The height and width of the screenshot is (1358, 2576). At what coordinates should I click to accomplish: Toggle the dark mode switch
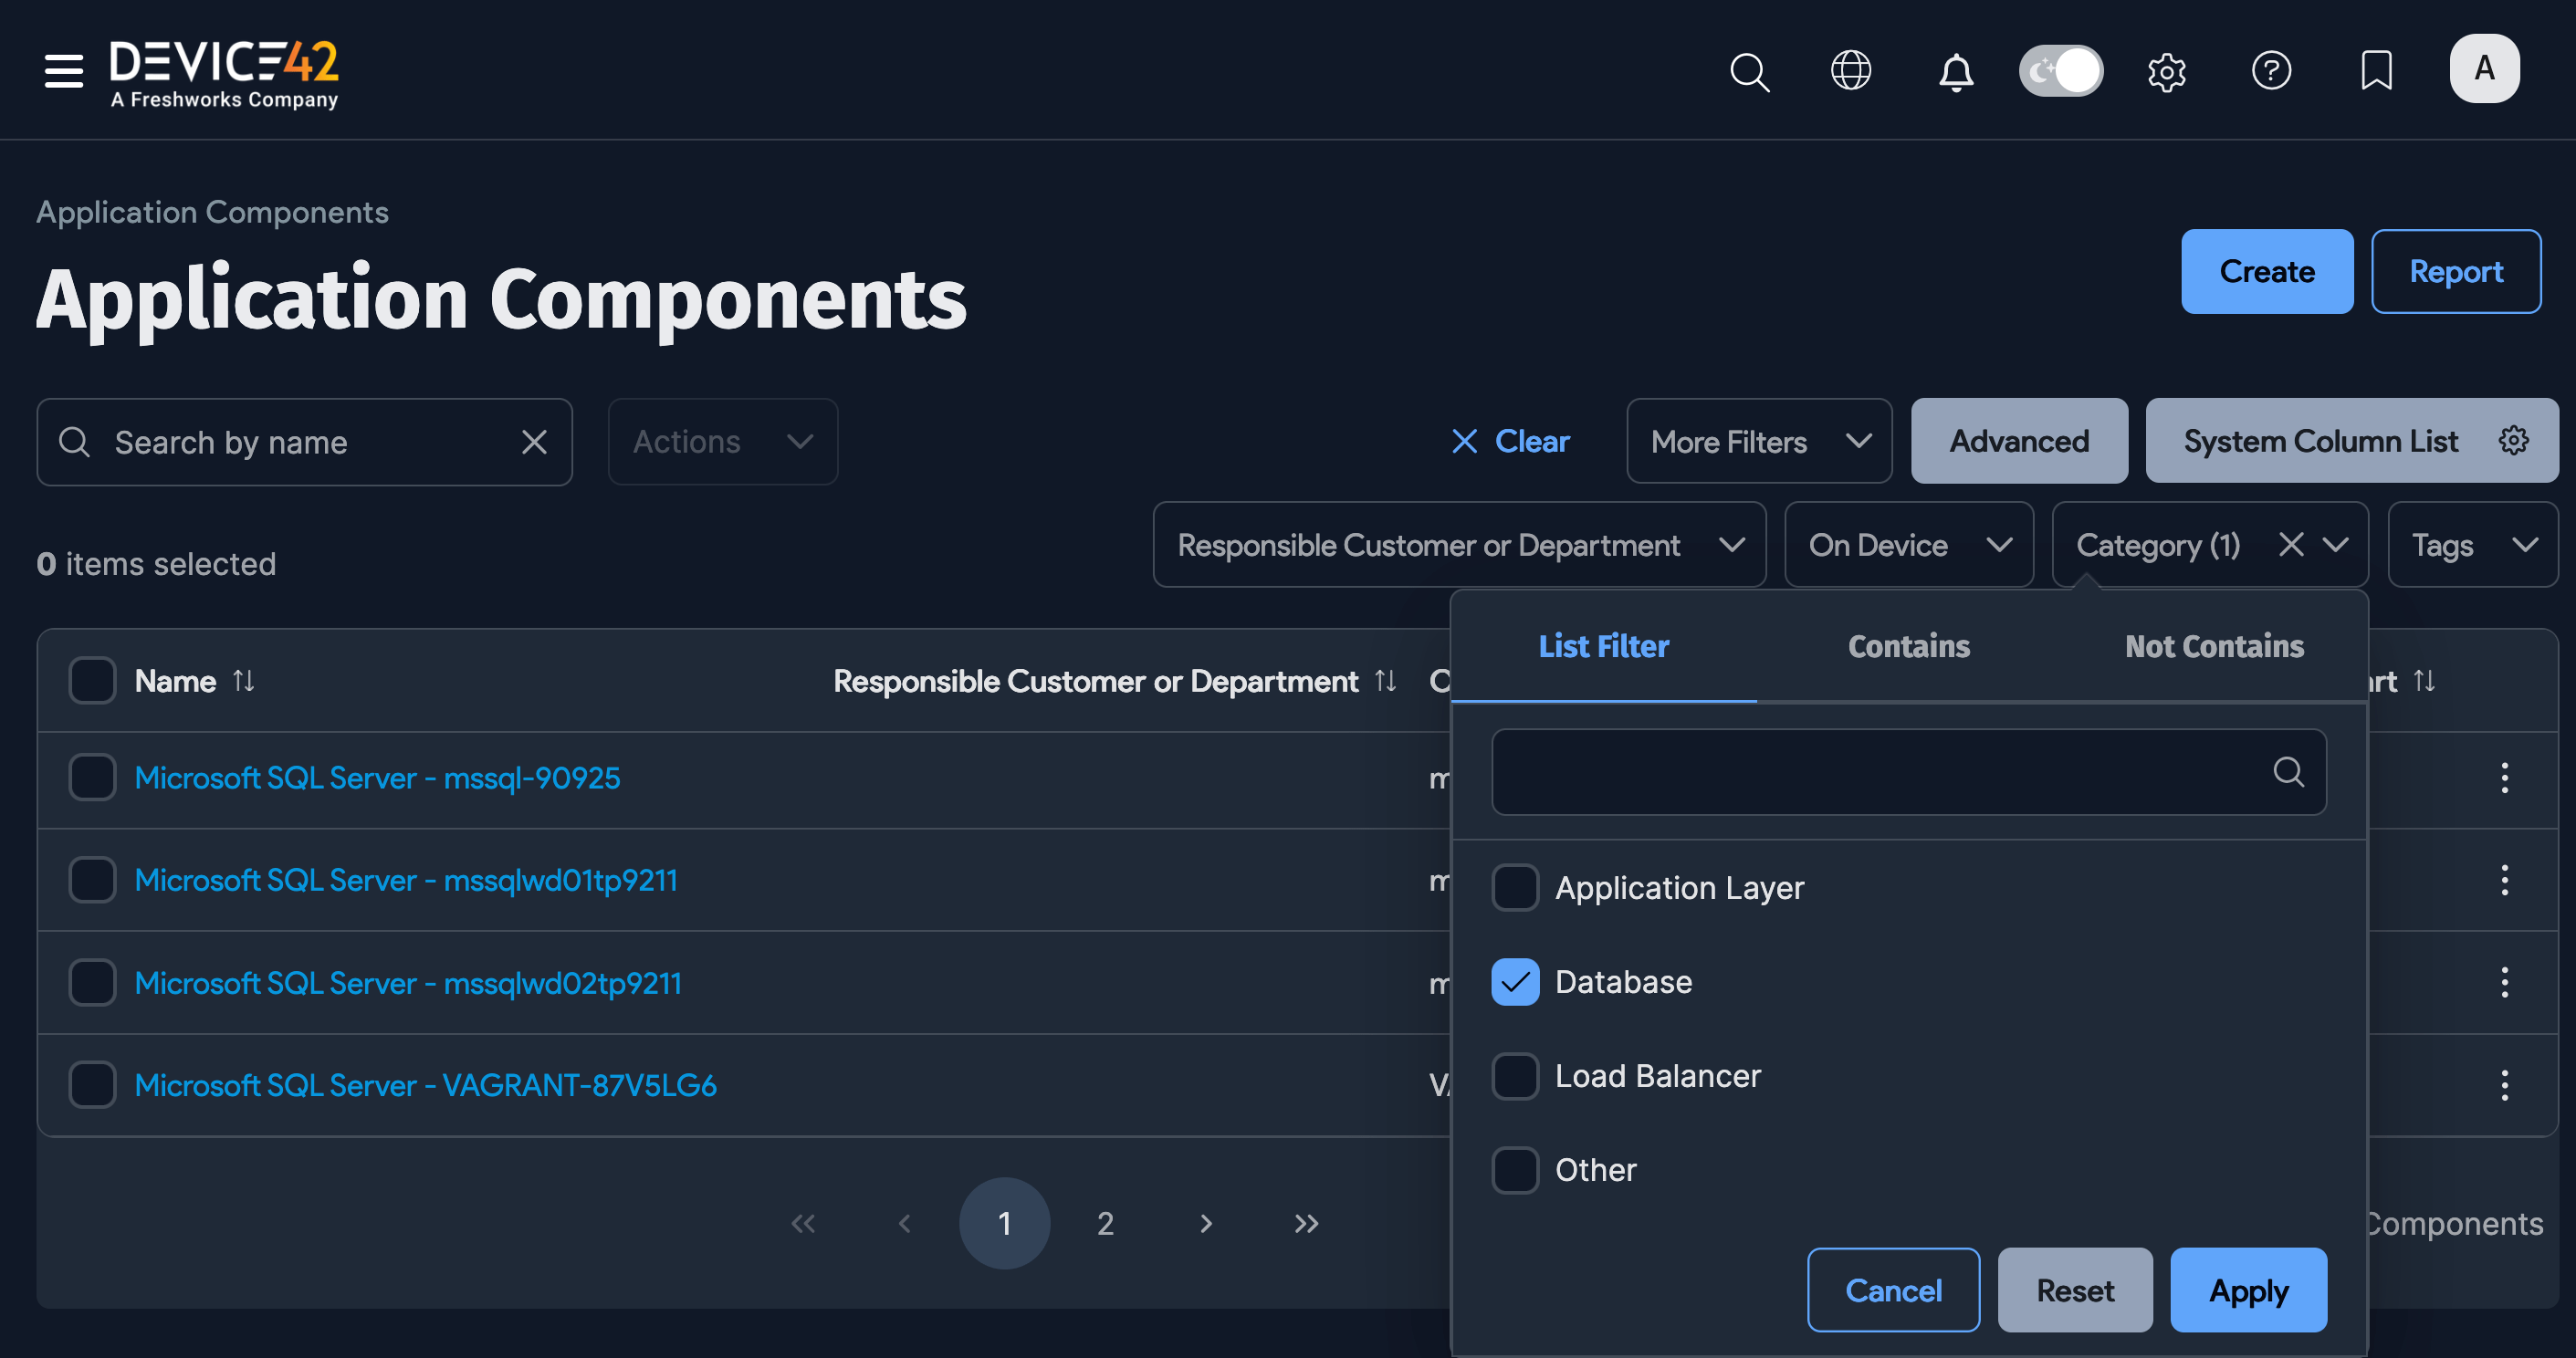click(2061, 70)
